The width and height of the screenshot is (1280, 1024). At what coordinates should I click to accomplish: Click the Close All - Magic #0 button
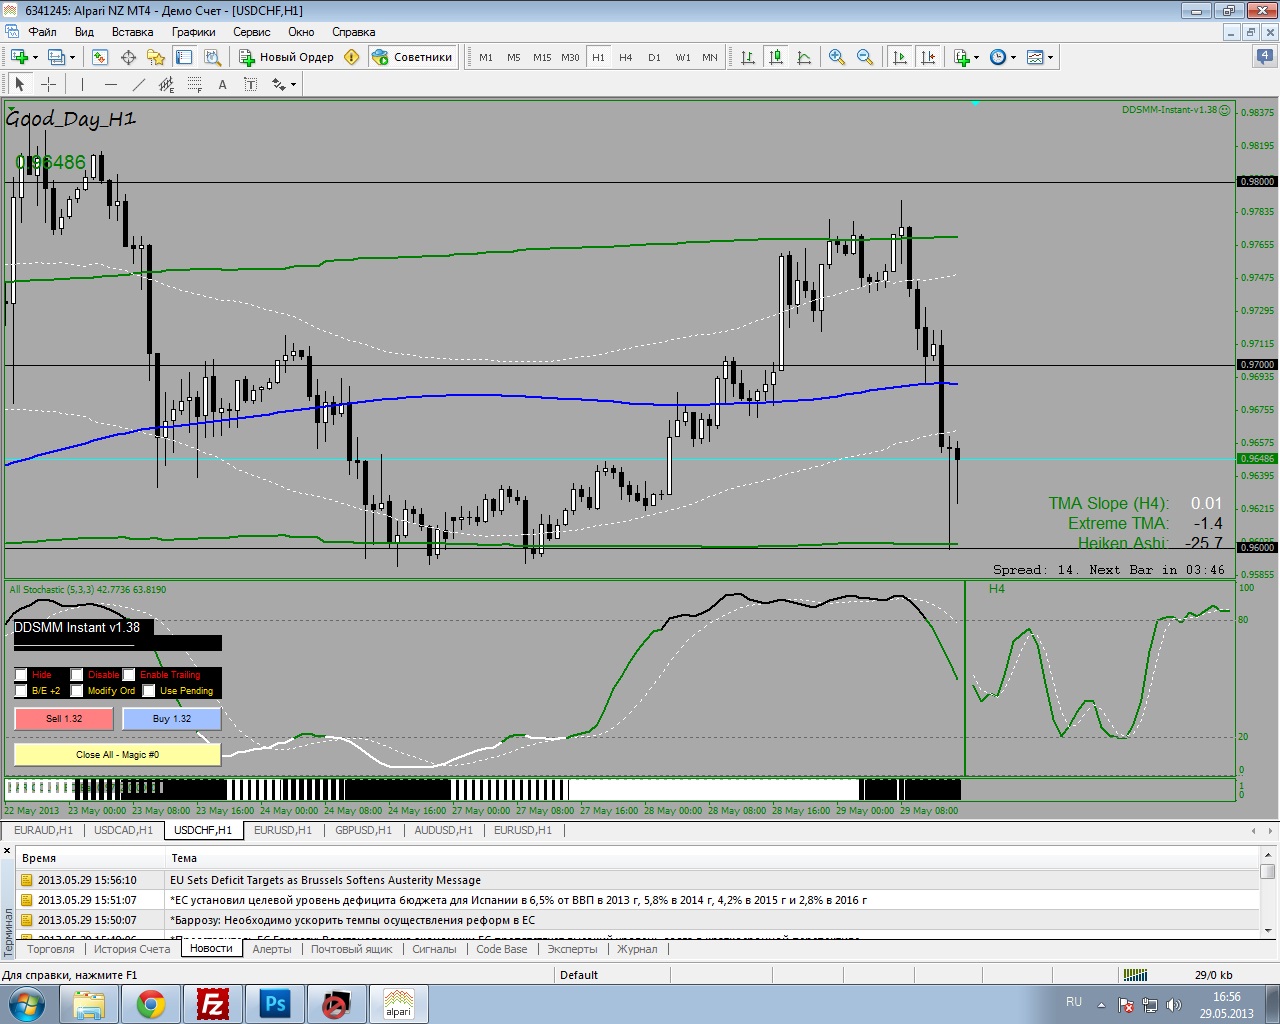[117, 754]
